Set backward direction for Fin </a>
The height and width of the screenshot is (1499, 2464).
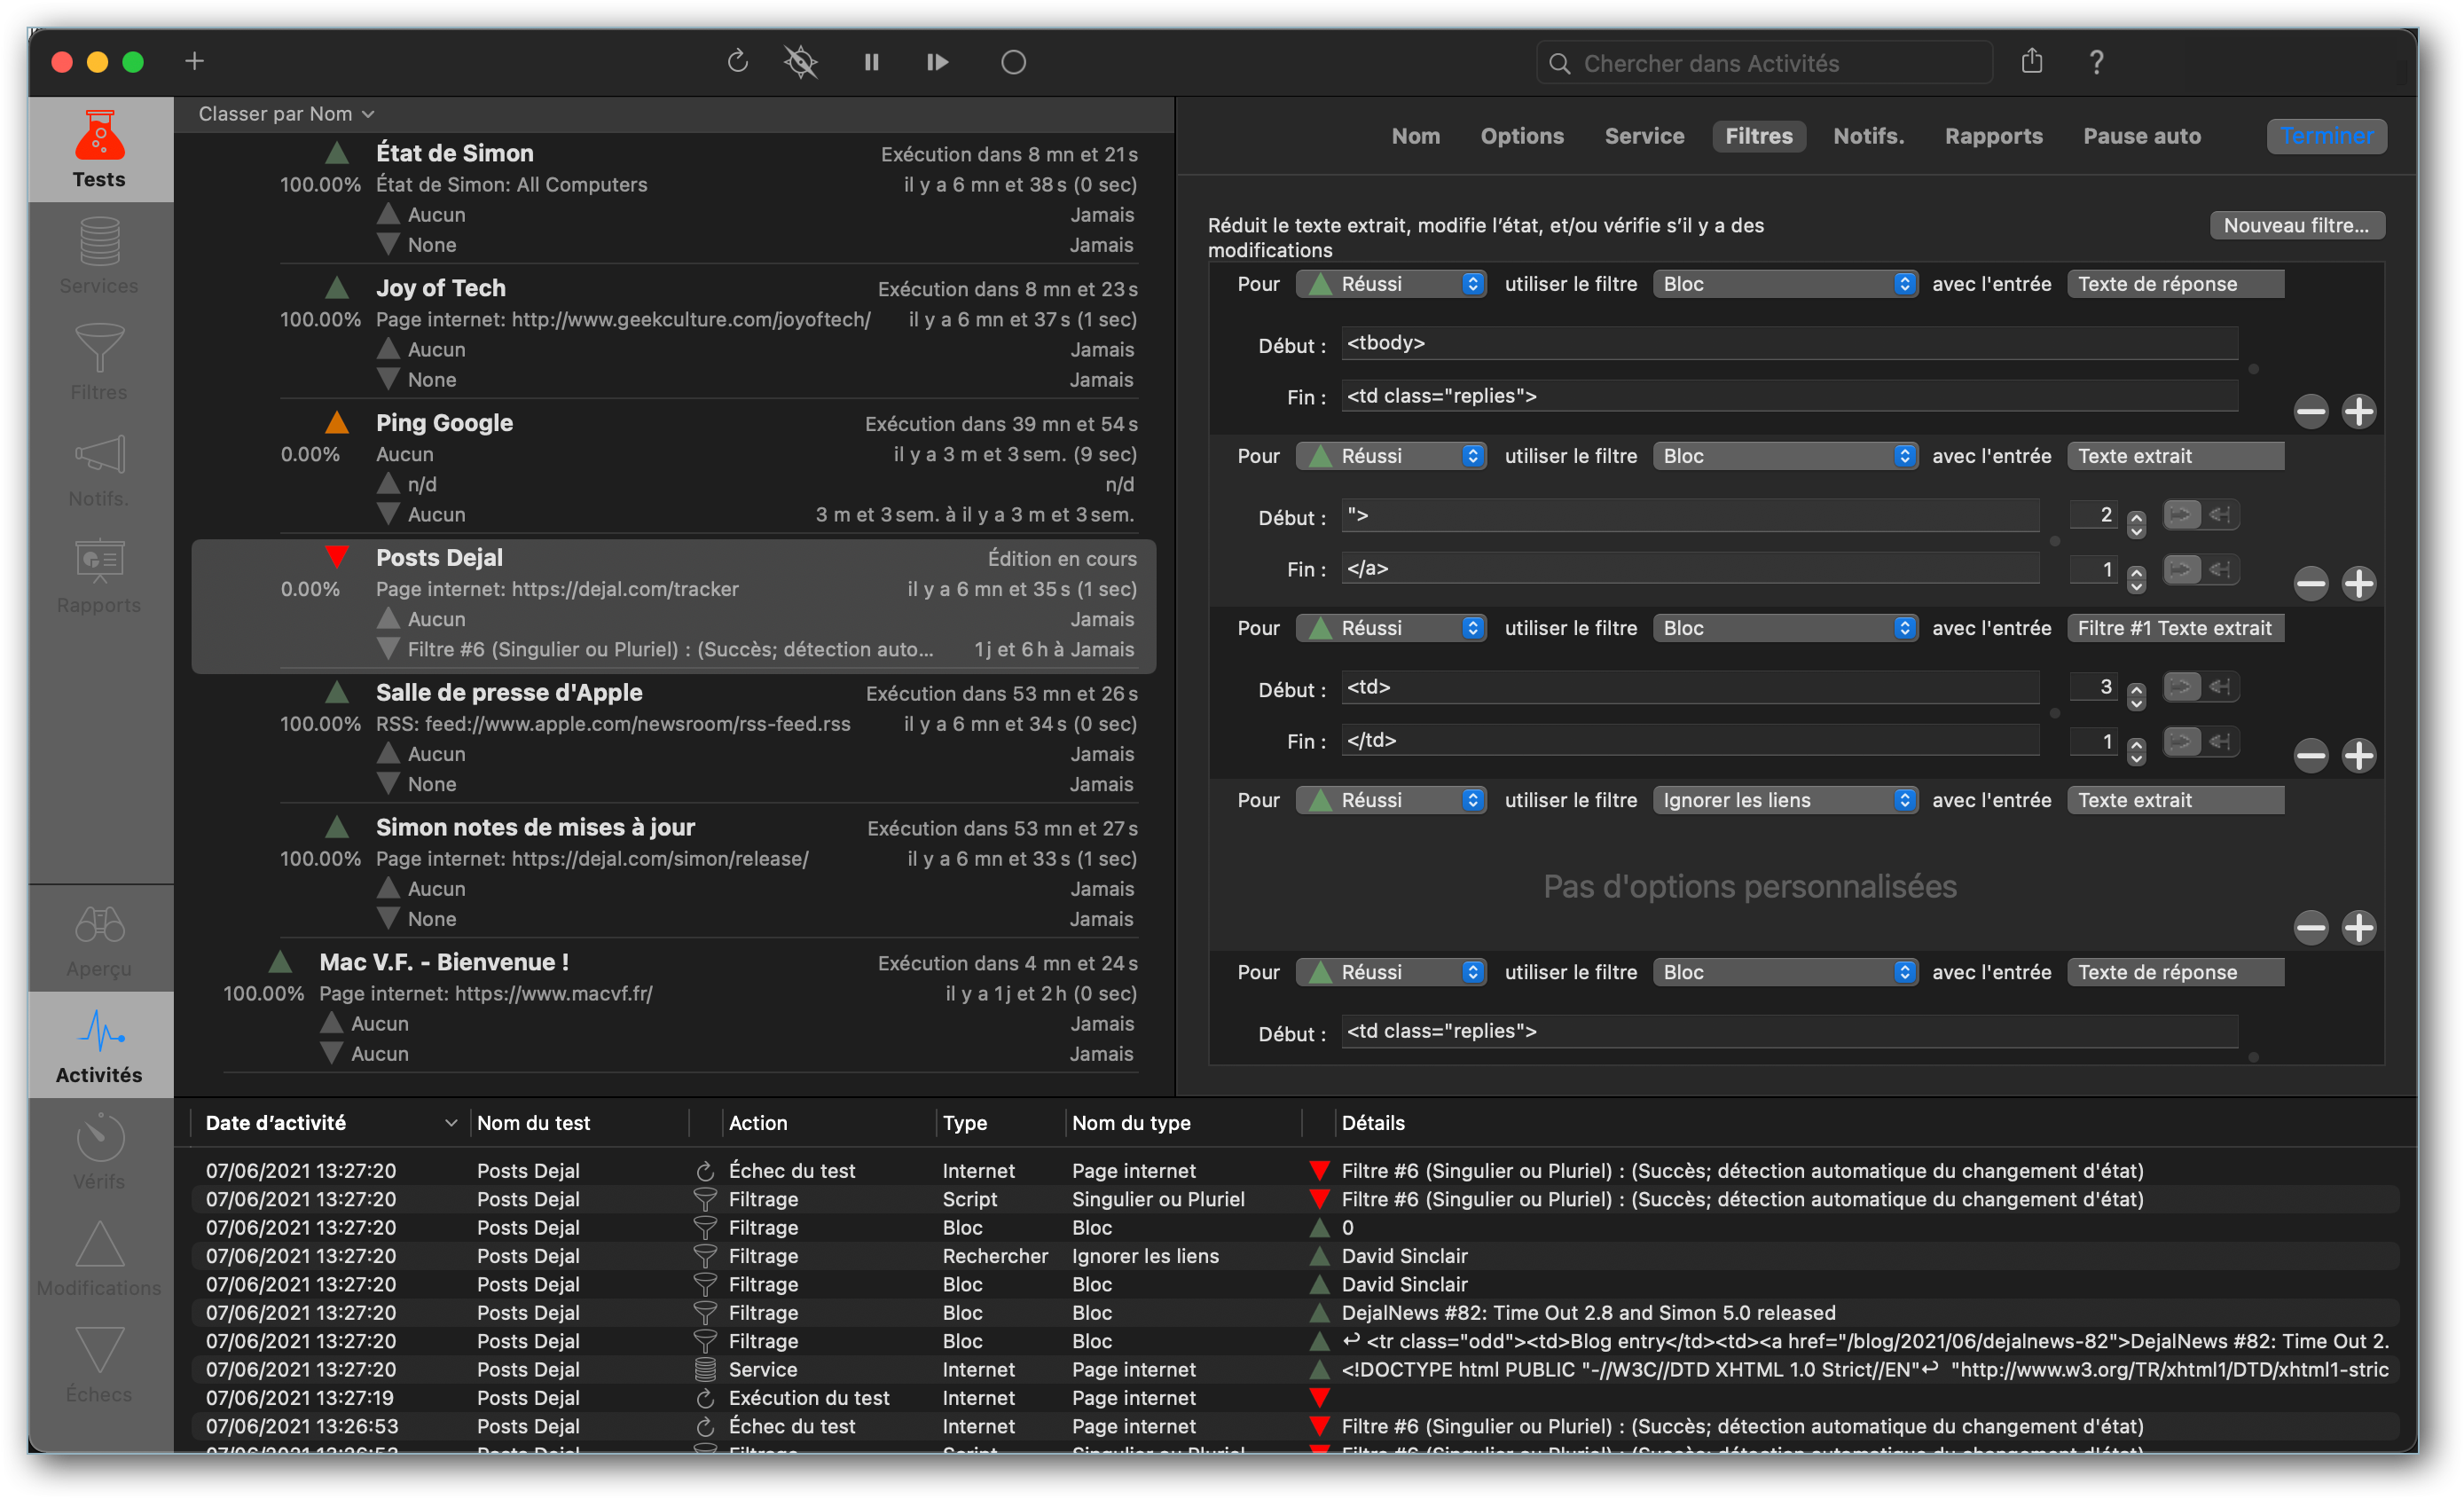2220,569
